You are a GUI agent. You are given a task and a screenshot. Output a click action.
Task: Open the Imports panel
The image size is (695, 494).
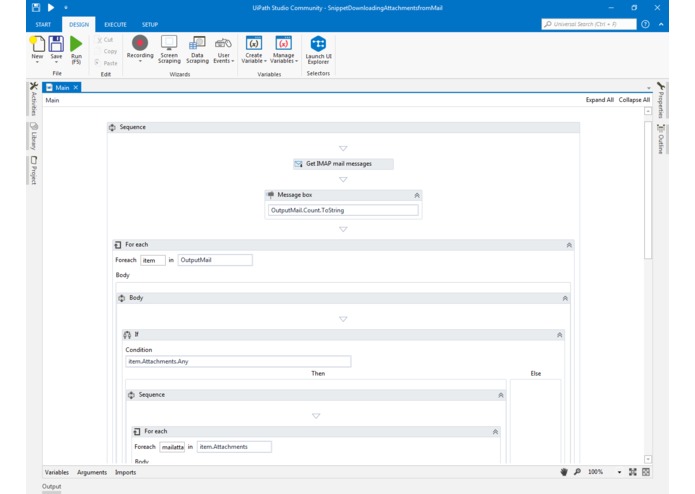pos(125,472)
